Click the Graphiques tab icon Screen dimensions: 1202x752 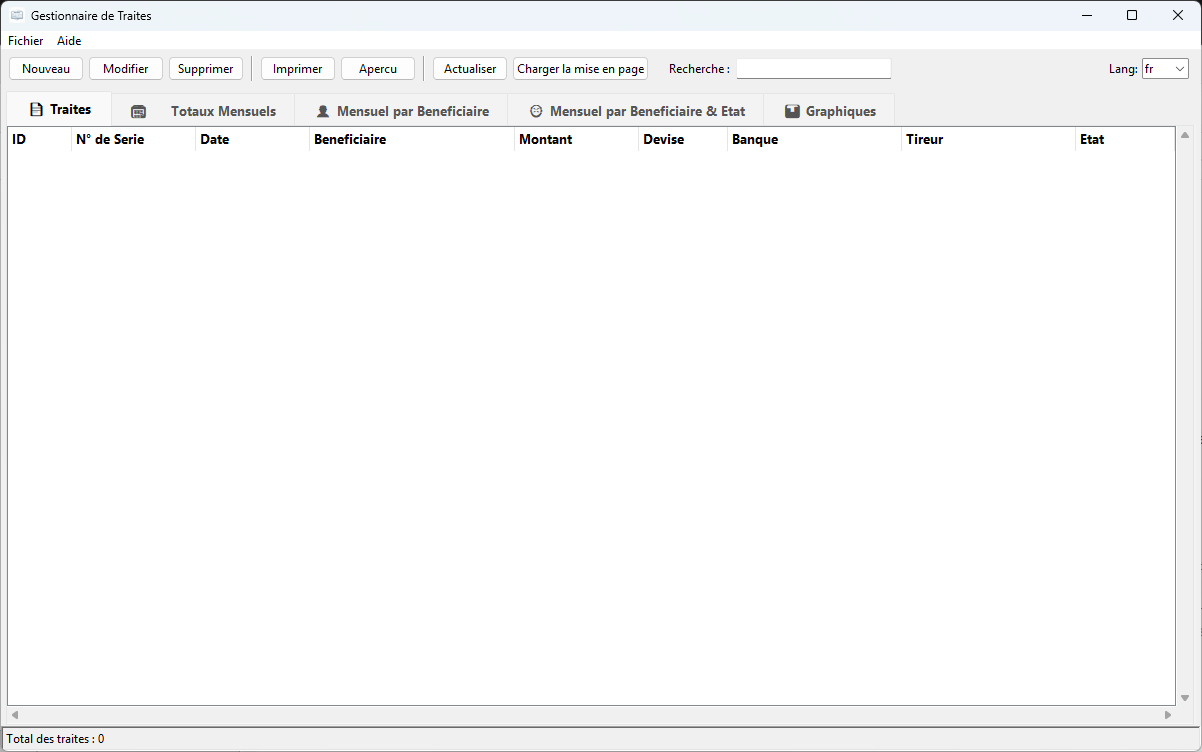click(x=792, y=112)
